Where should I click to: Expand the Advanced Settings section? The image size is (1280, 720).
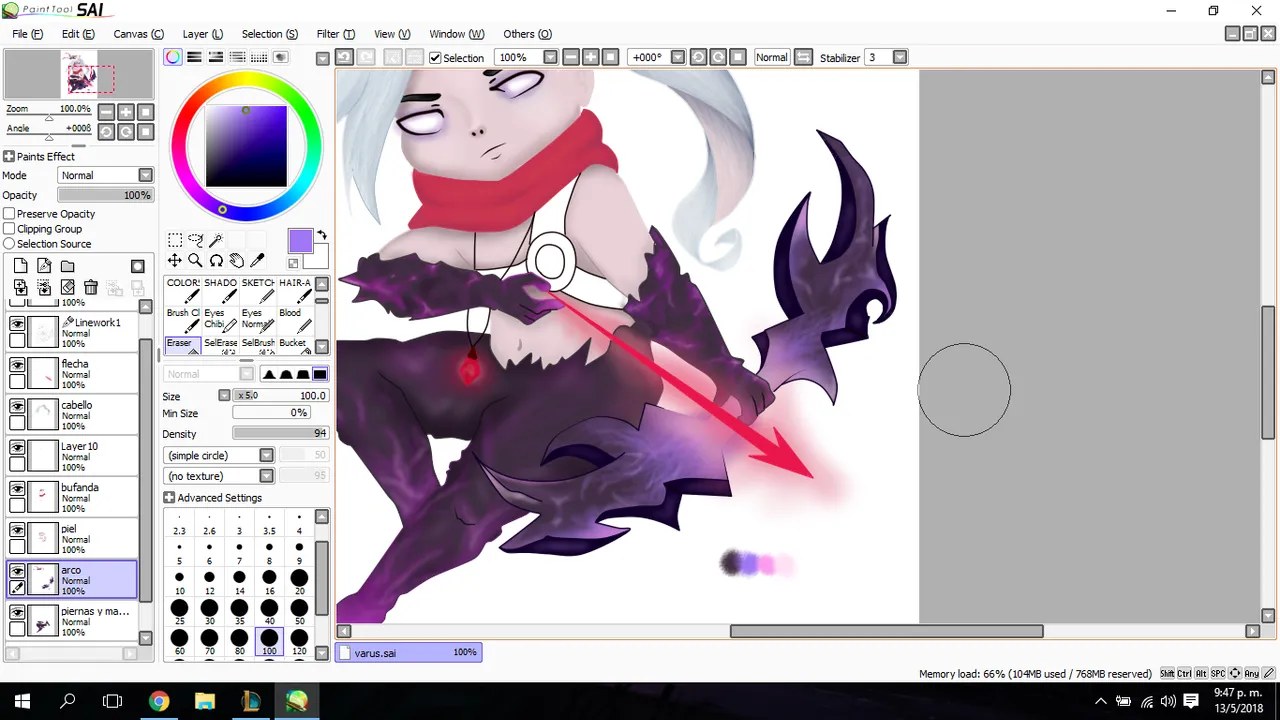pos(169,498)
